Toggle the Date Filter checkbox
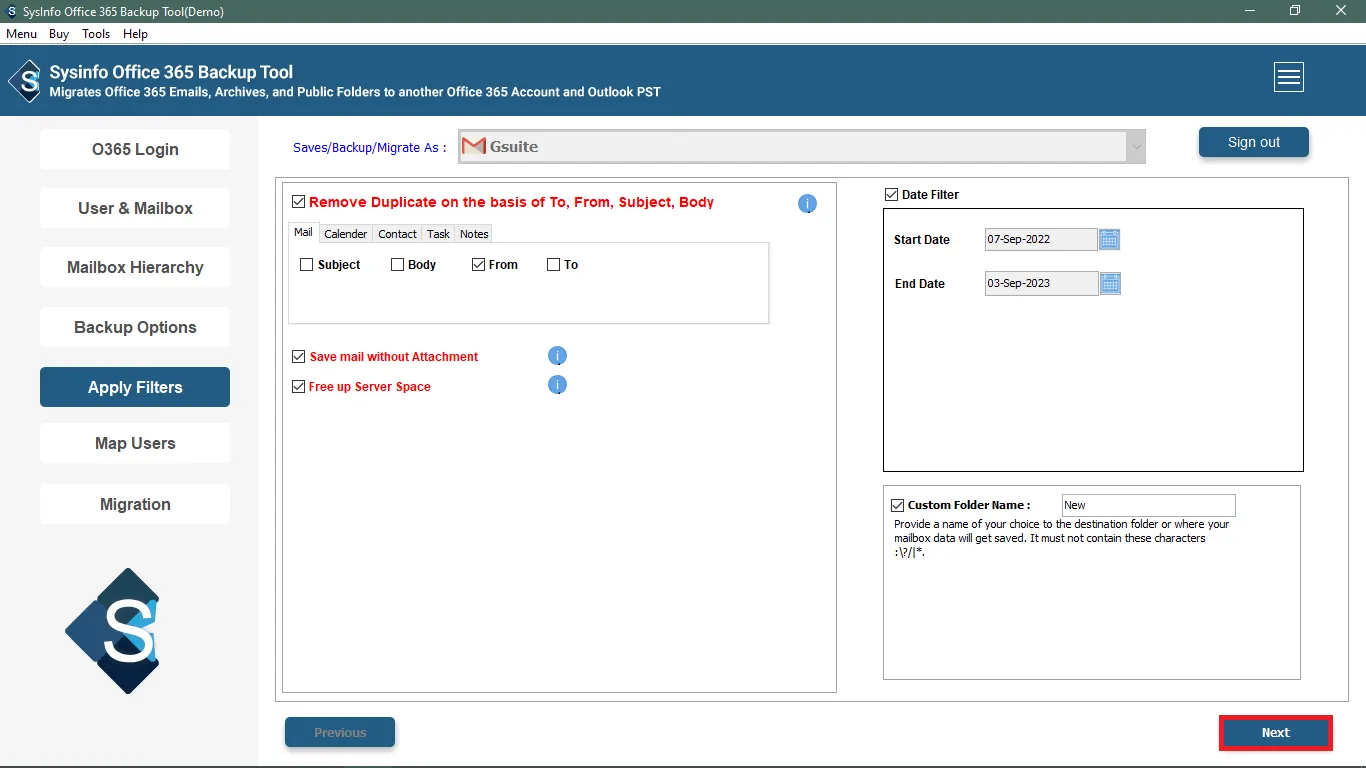The width and height of the screenshot is (1366, 768). pos(891,195)
